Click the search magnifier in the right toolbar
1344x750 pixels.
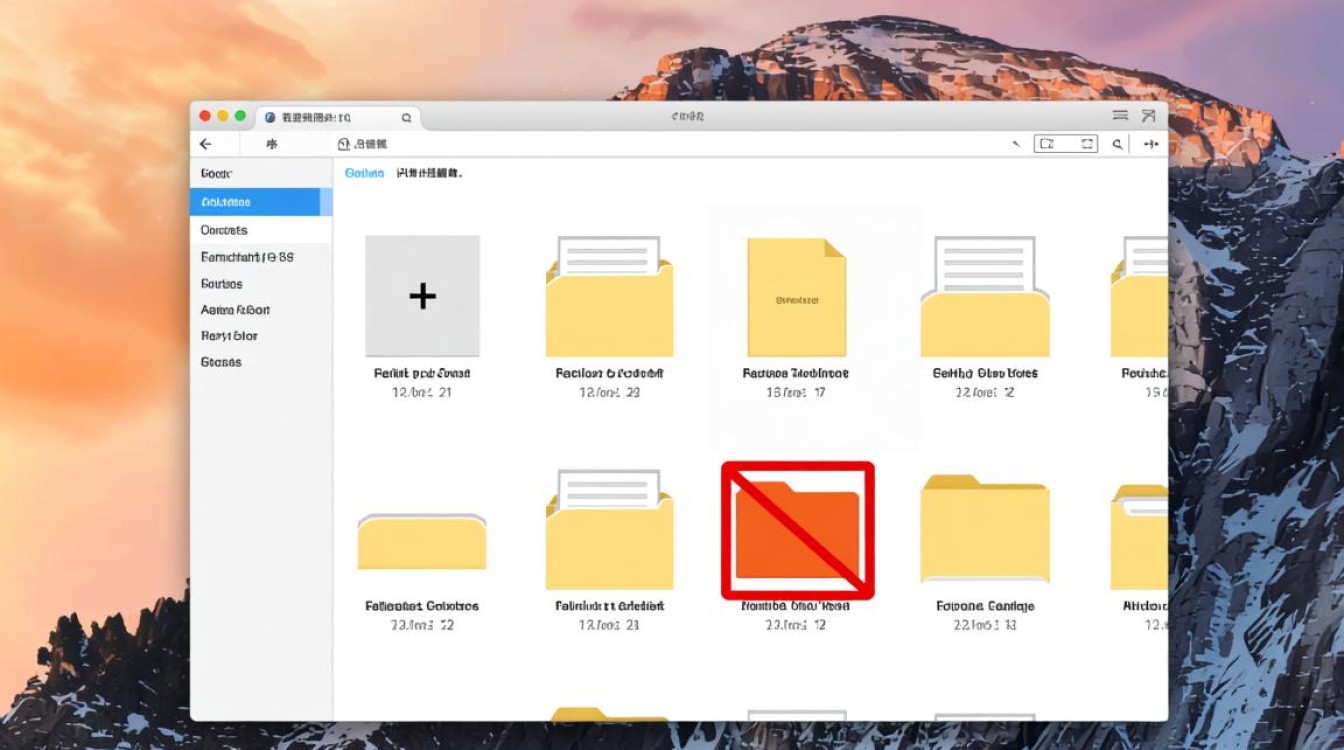point(1119,144)
